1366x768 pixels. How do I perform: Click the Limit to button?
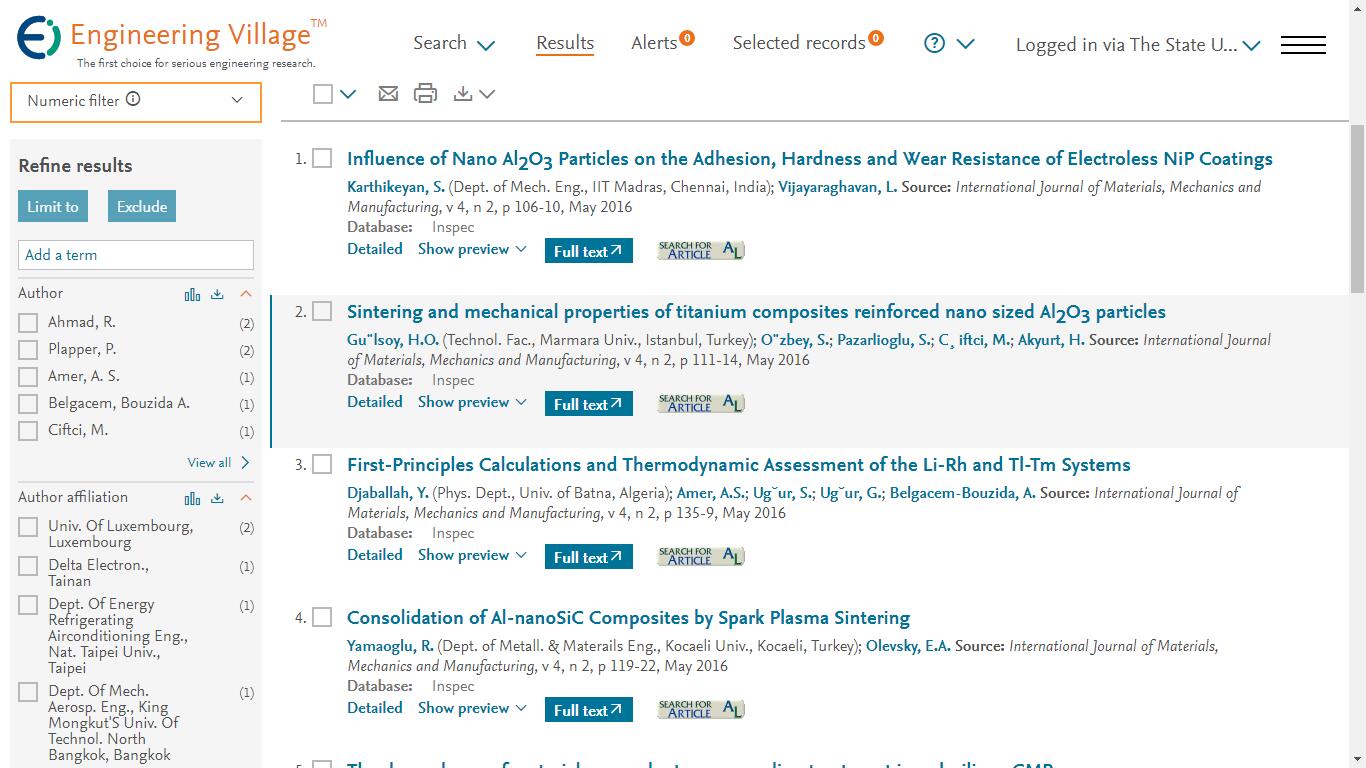pyautogui.click(x=52, y=207)
